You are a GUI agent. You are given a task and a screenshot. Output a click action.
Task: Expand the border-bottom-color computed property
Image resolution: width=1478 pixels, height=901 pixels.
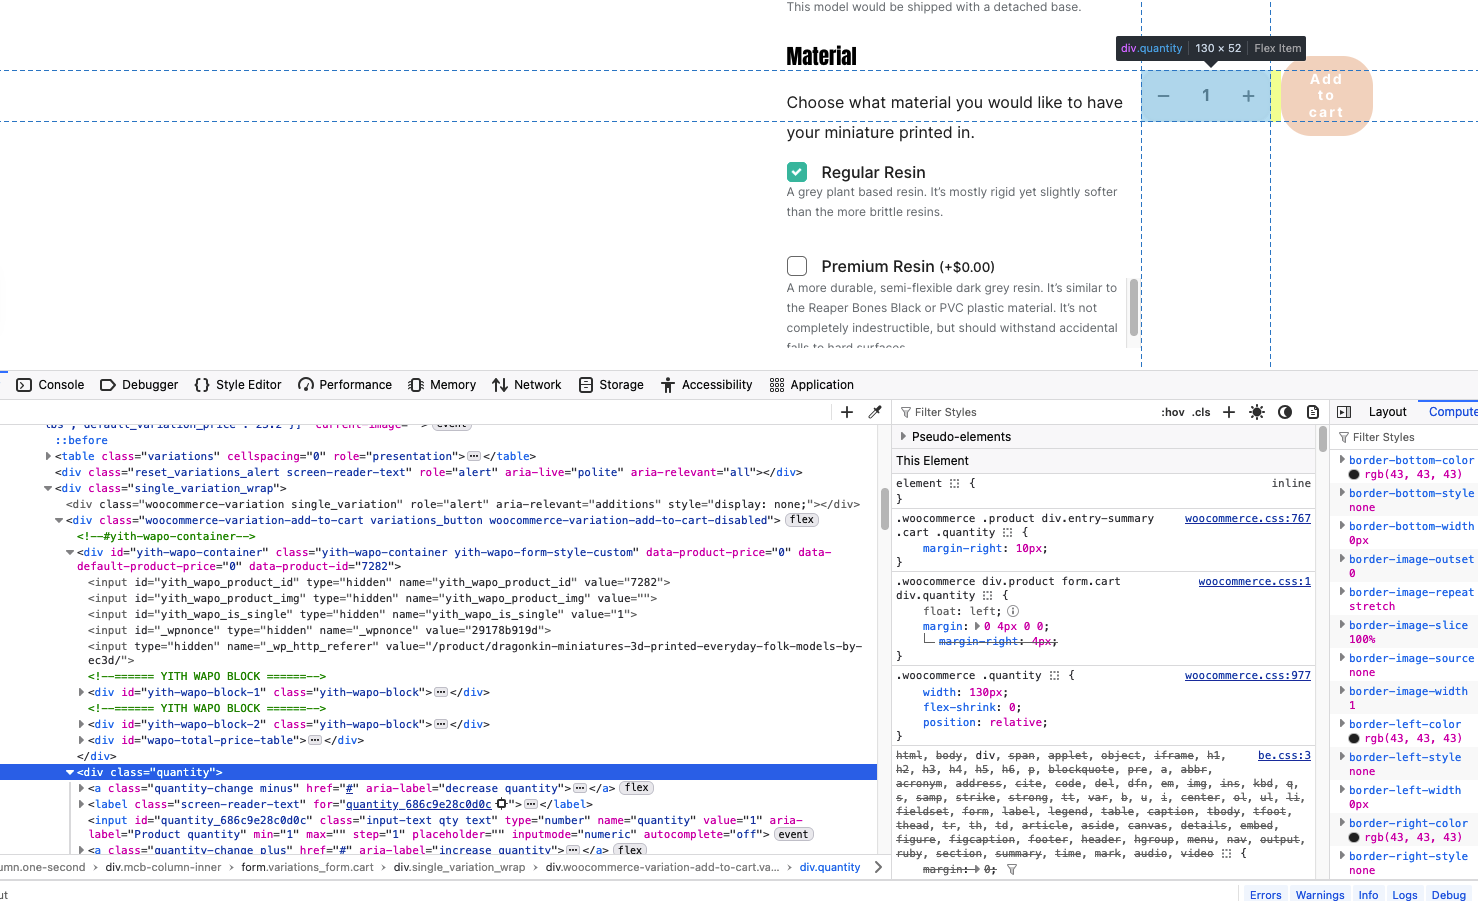point(1342,460)
